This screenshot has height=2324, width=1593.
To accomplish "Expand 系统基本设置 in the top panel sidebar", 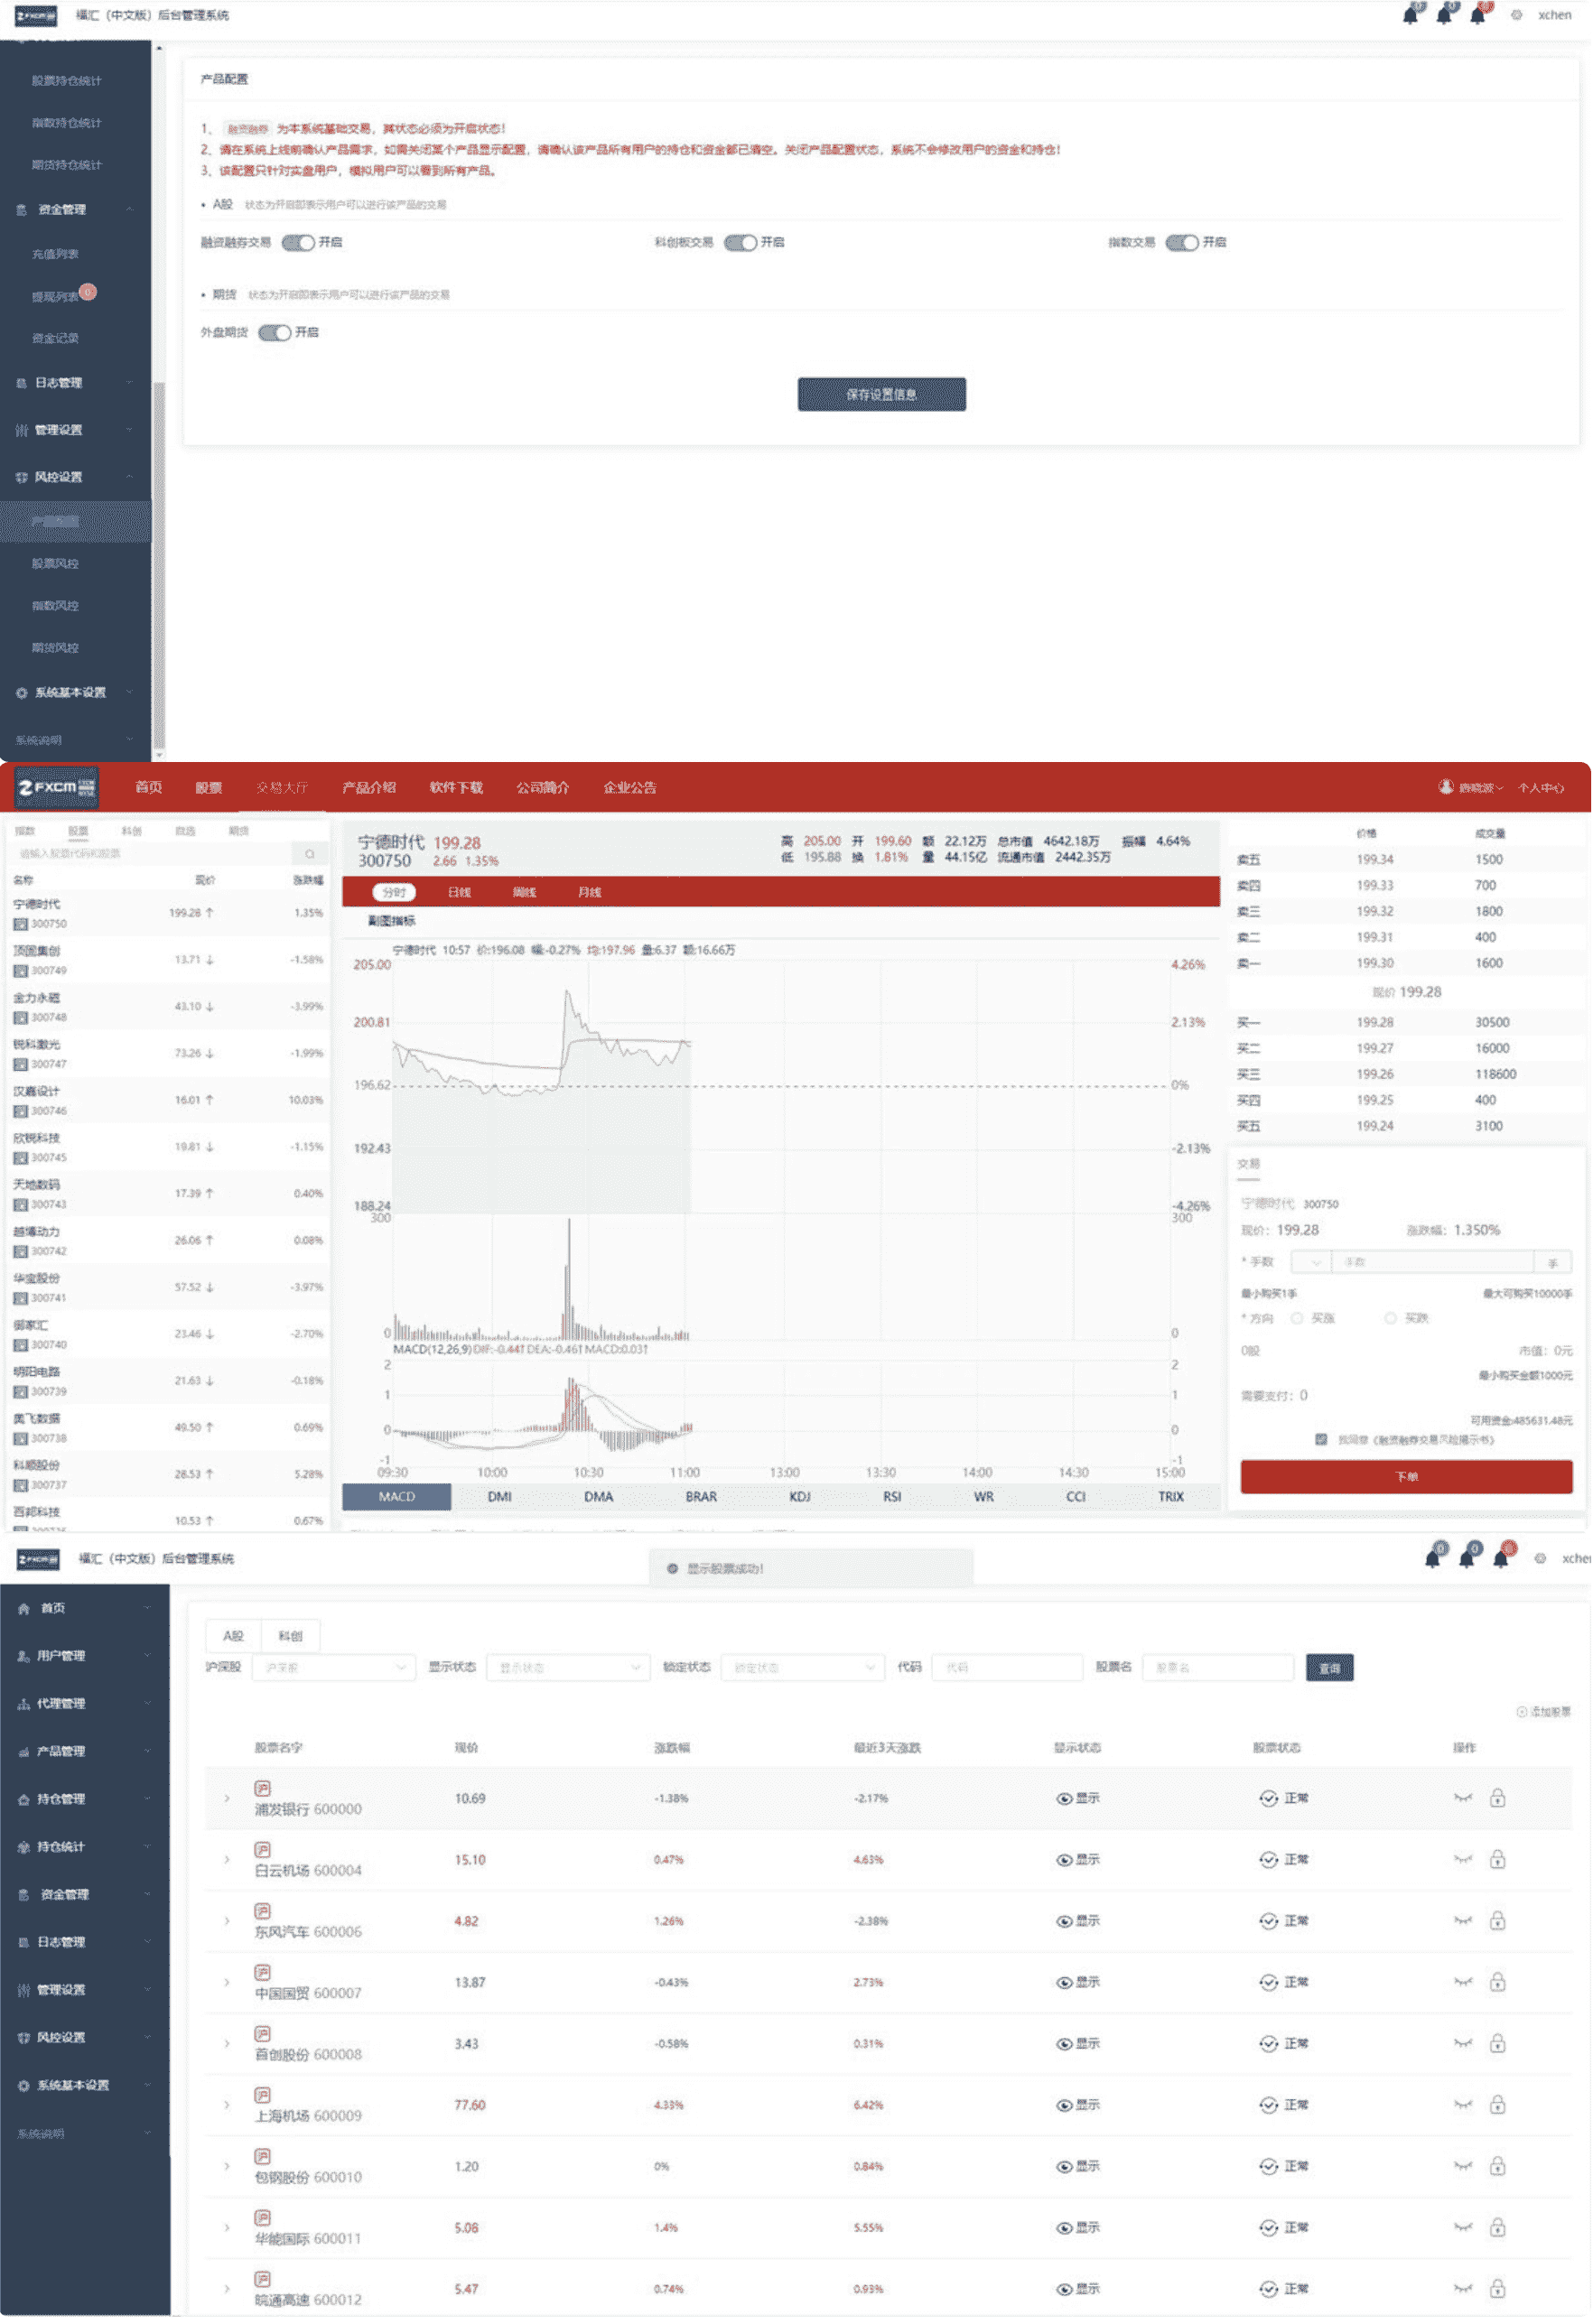I will pyautogui.click(x=75, y=693).
